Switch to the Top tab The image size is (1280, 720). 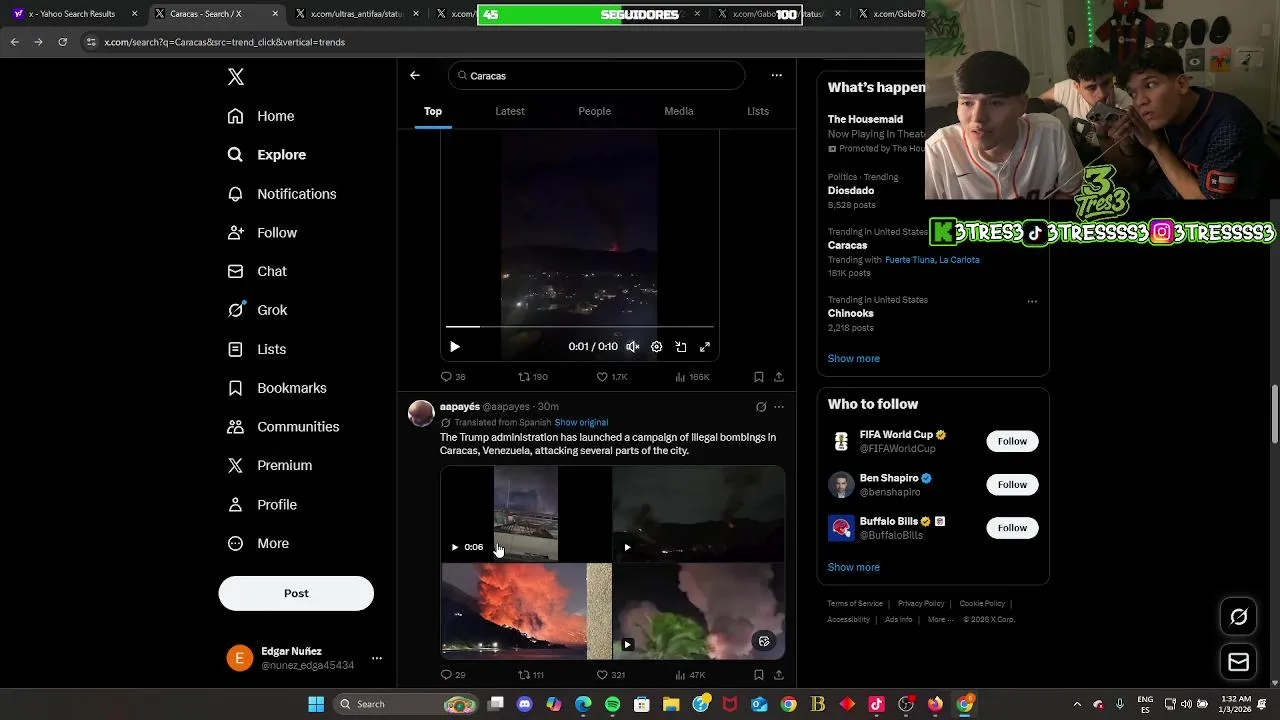tap(433, 111)
